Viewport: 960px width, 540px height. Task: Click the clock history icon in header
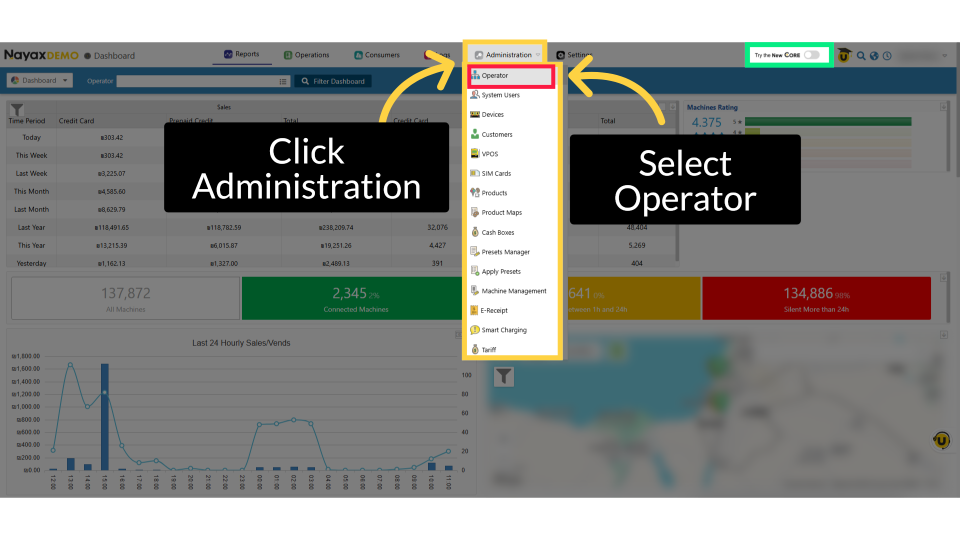(887, 56)
